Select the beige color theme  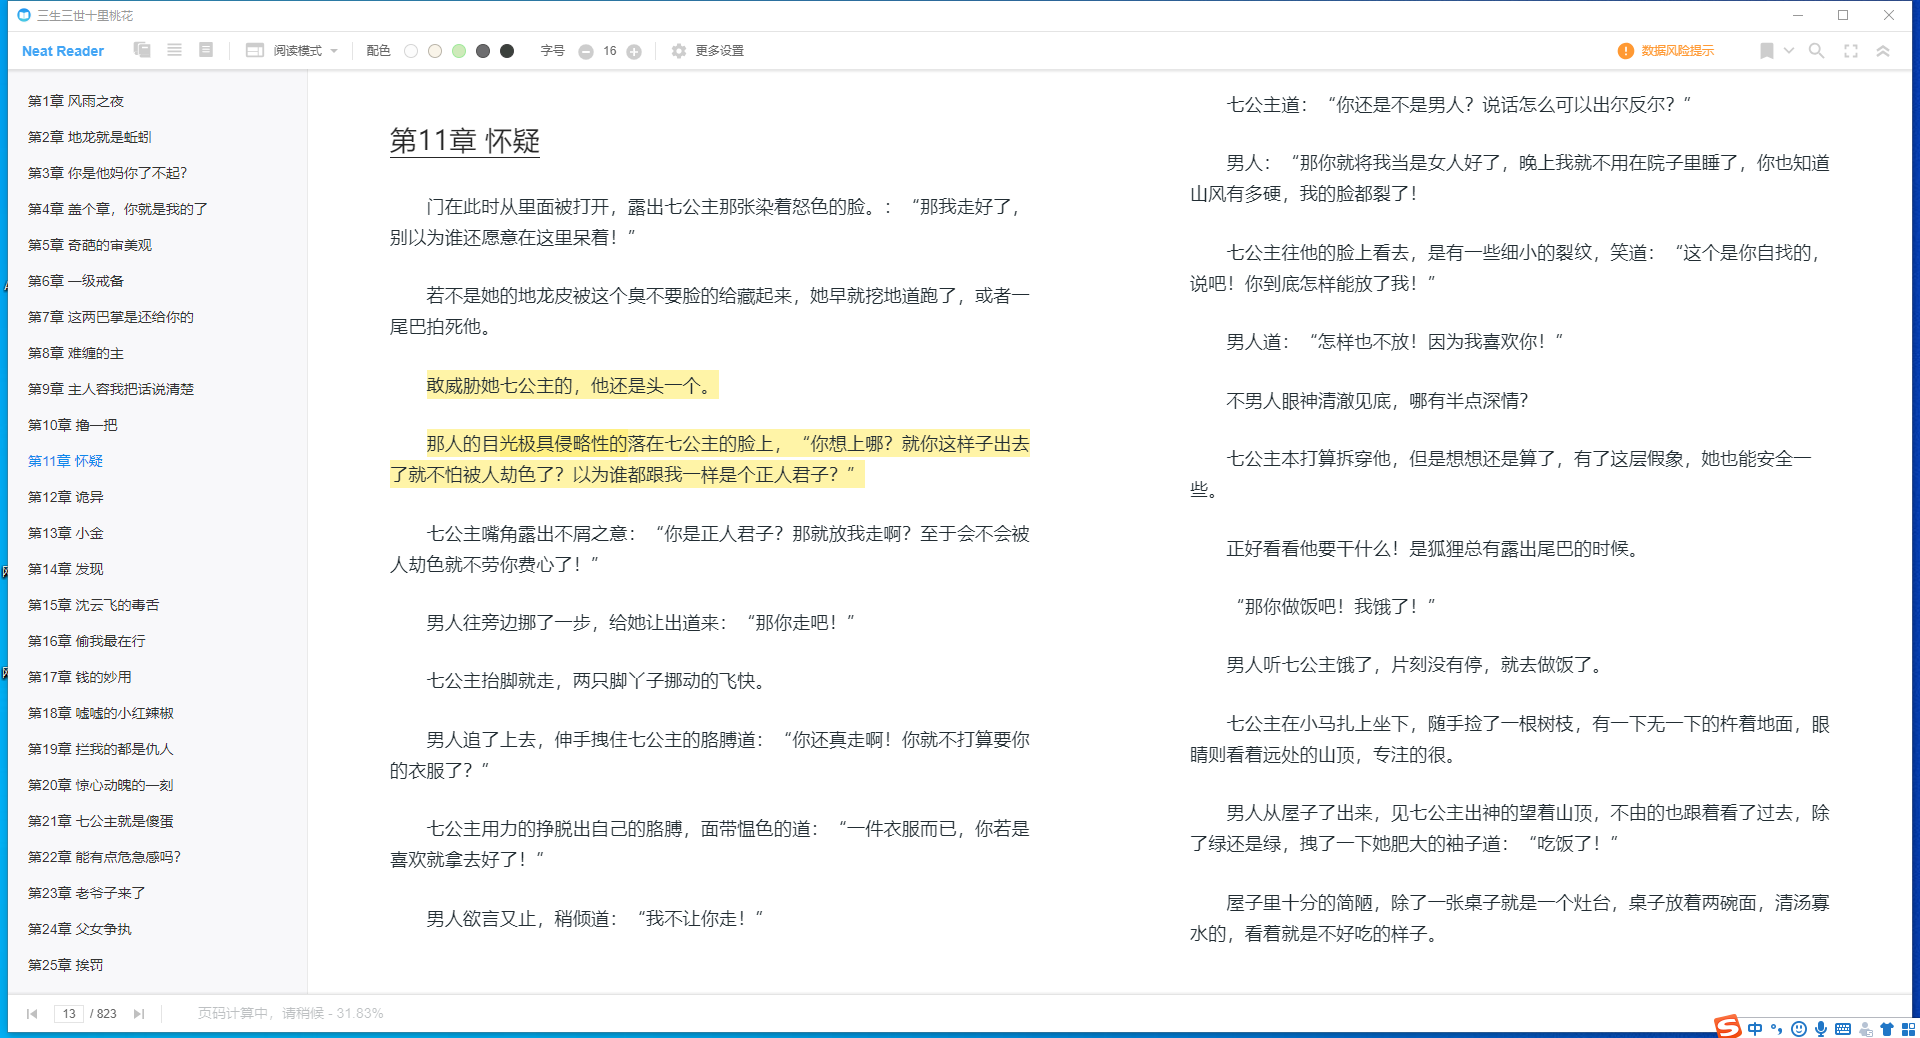click(x=435, y=51)
